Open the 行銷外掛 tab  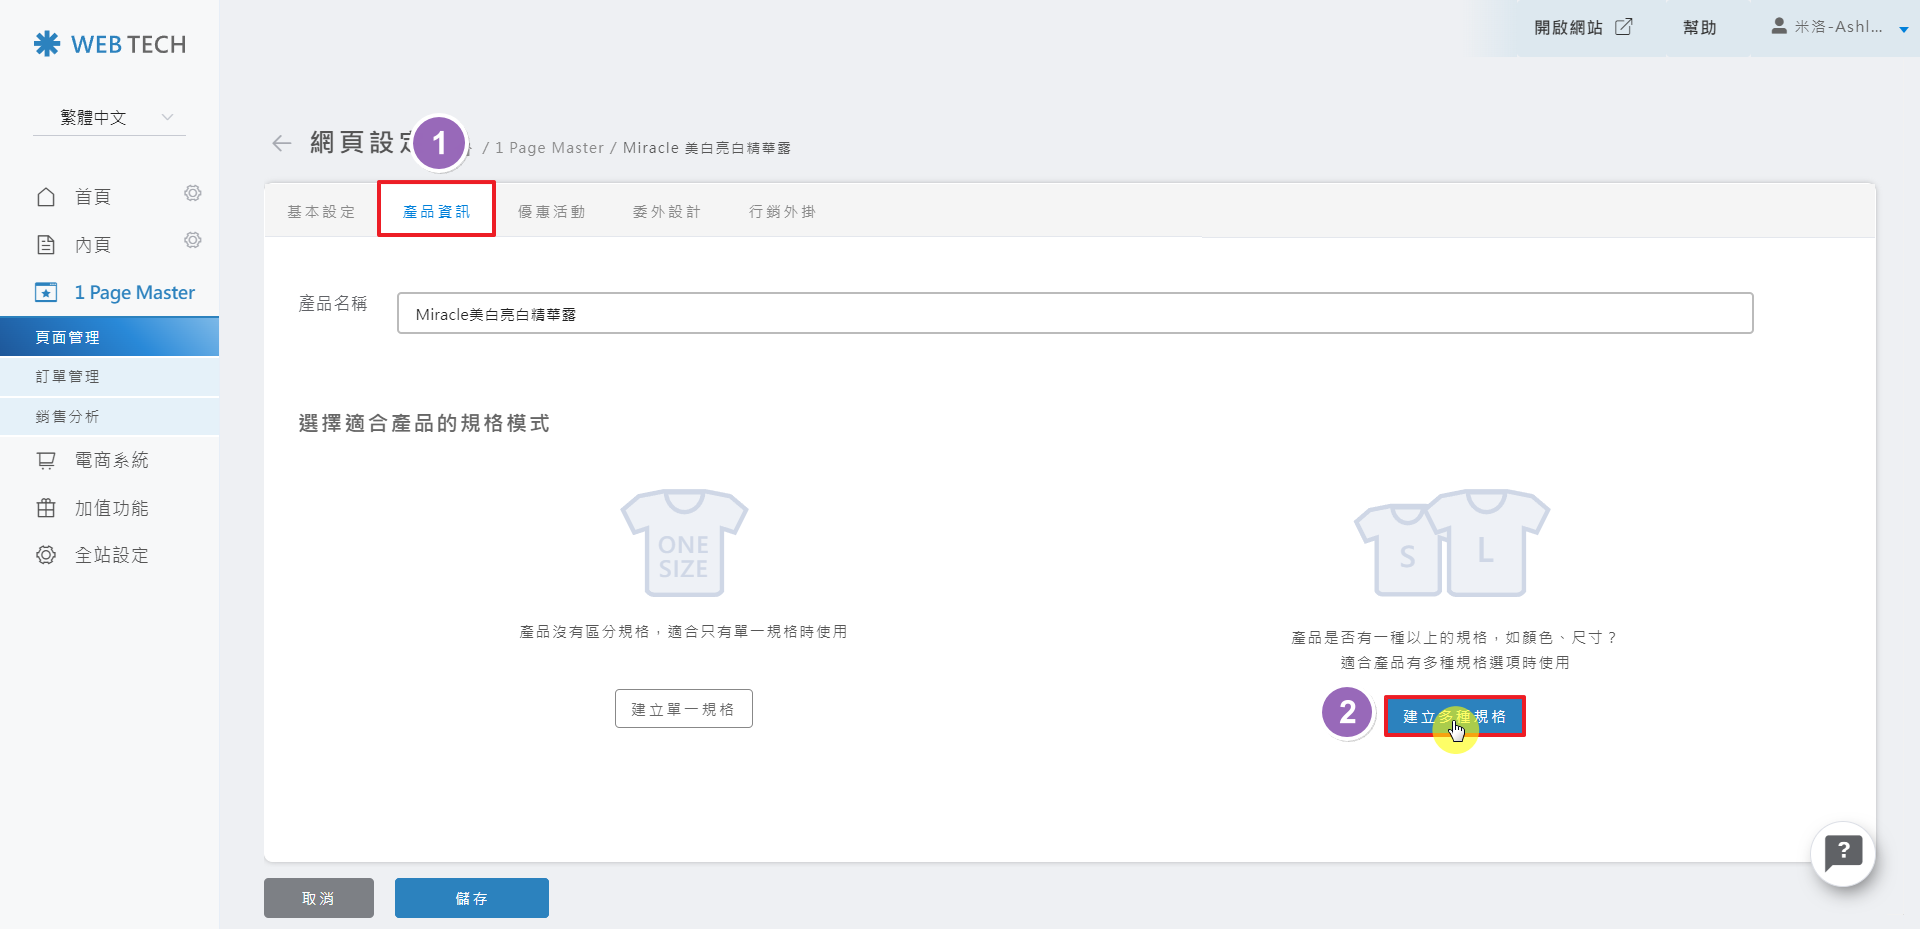(782, 212)
